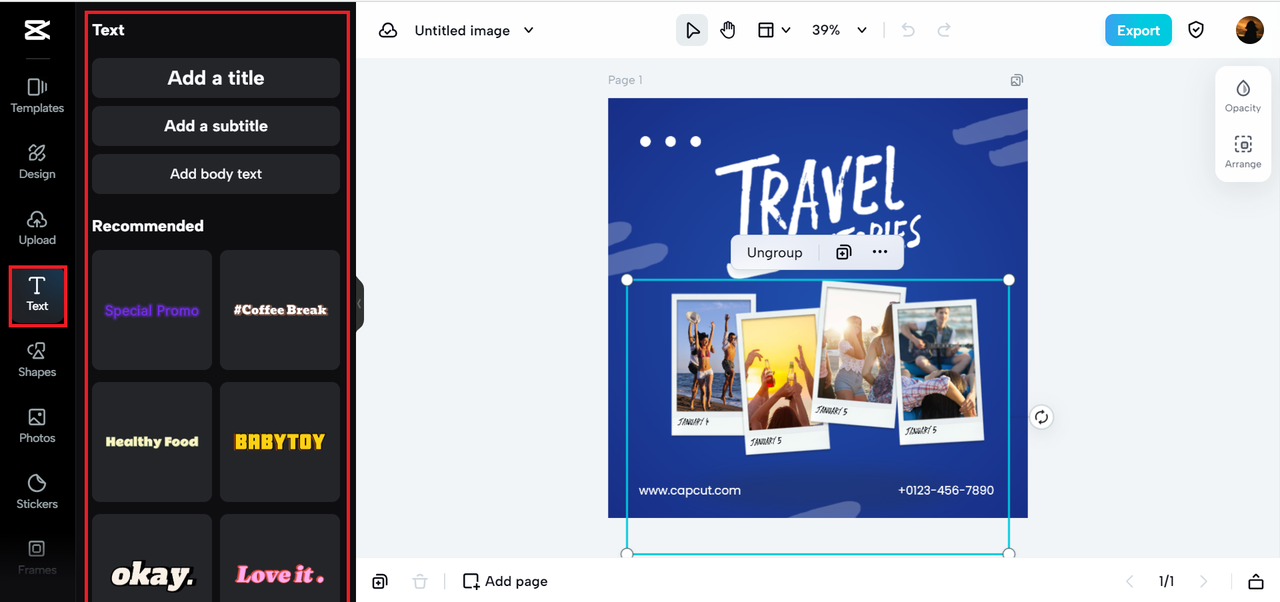
Task: Redo the last action
Action: click(944, 30)
